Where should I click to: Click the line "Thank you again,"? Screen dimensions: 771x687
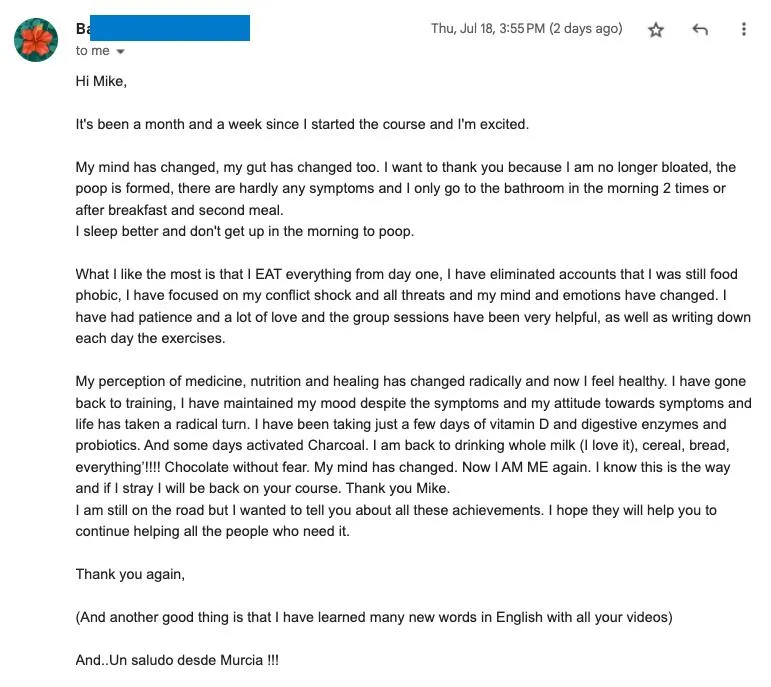pyautogui.click(x=130, y=574)
